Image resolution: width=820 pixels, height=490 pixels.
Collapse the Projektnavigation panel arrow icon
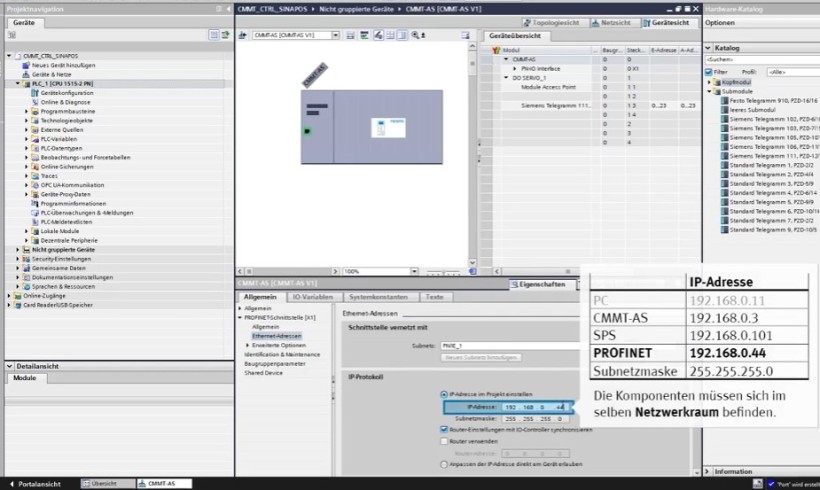click(229, 9)
